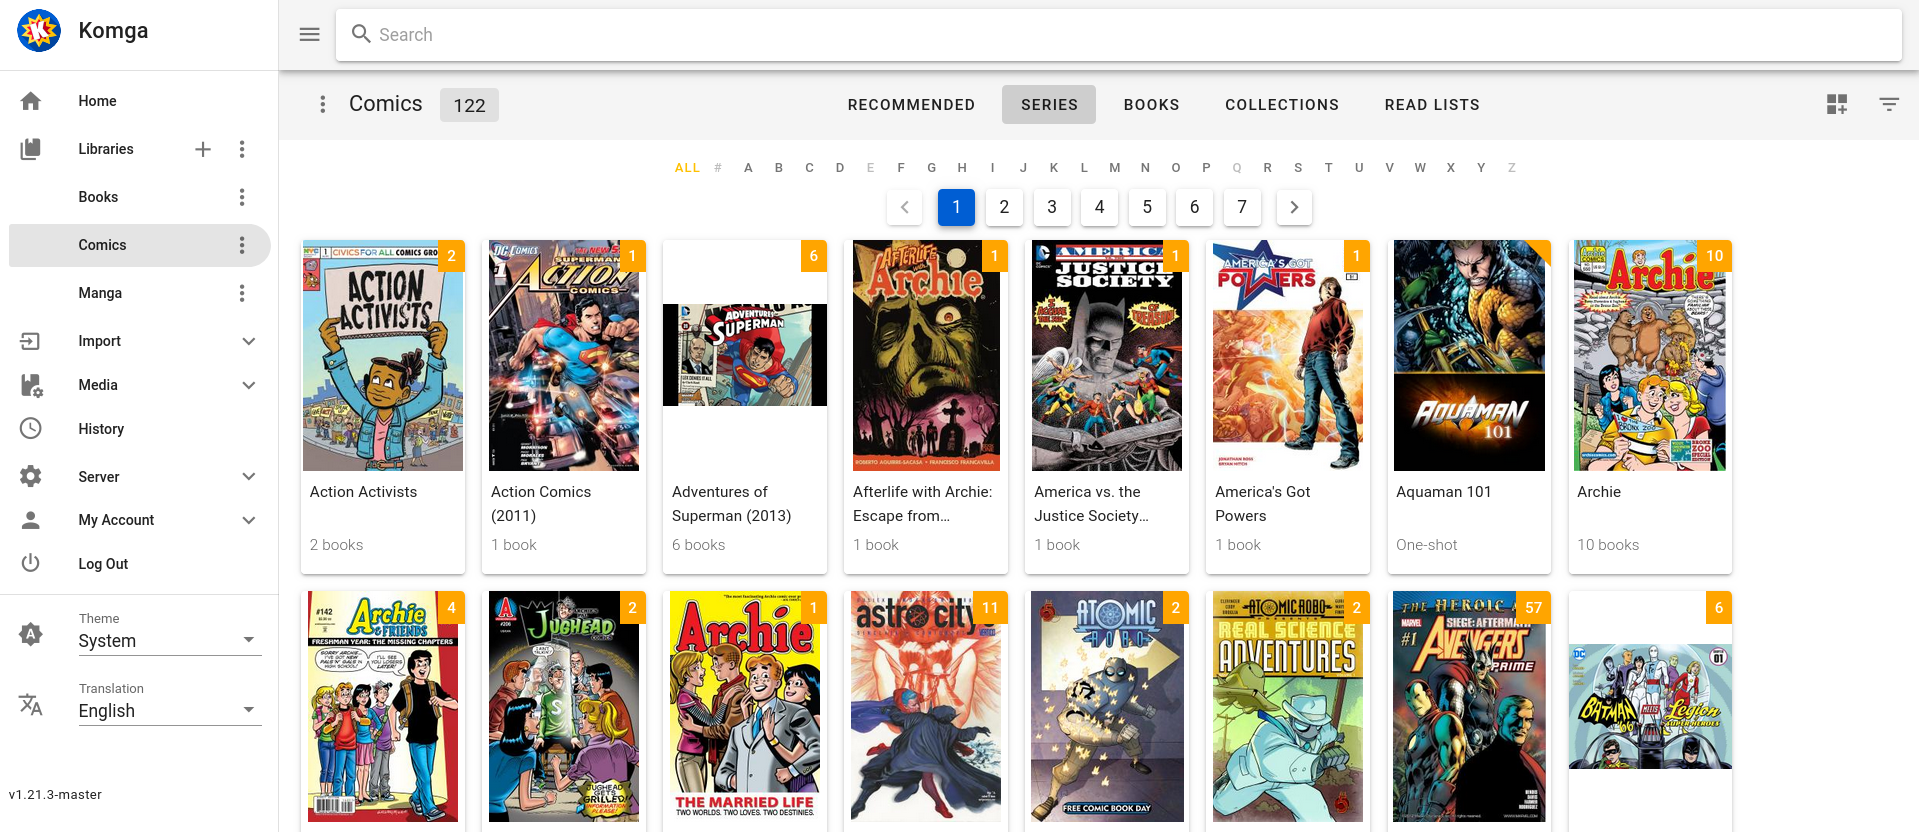
Task: Open Books library three-dot menu
Action: click(x=242, y=197)
